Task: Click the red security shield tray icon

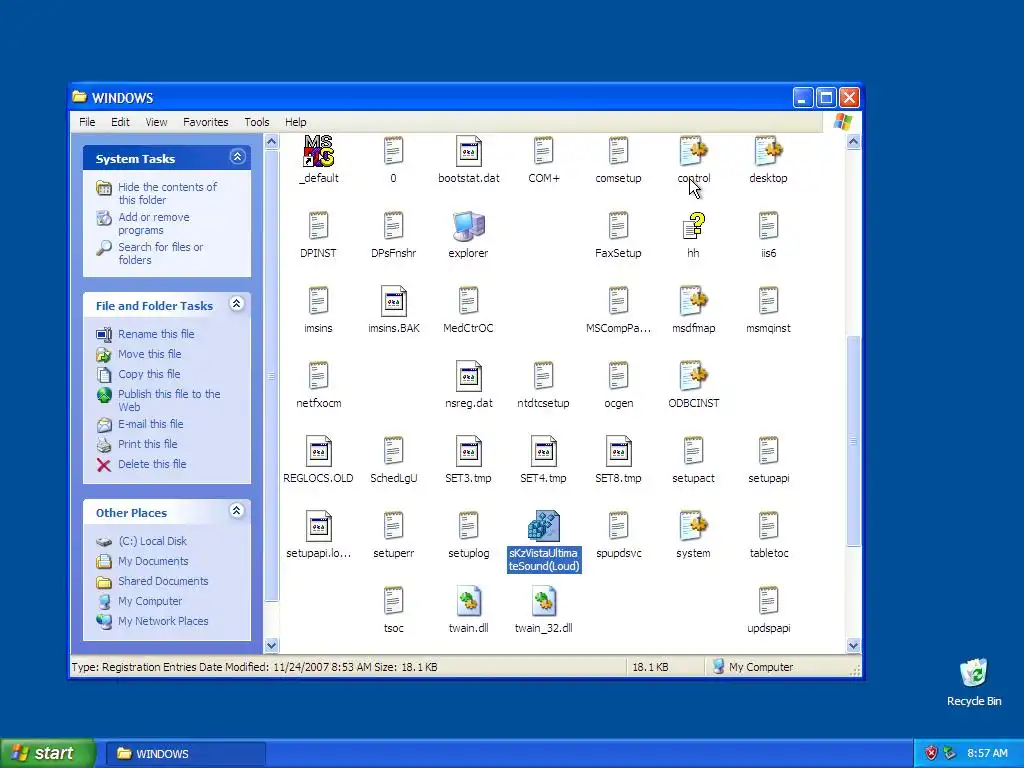Action: [931, 754]
